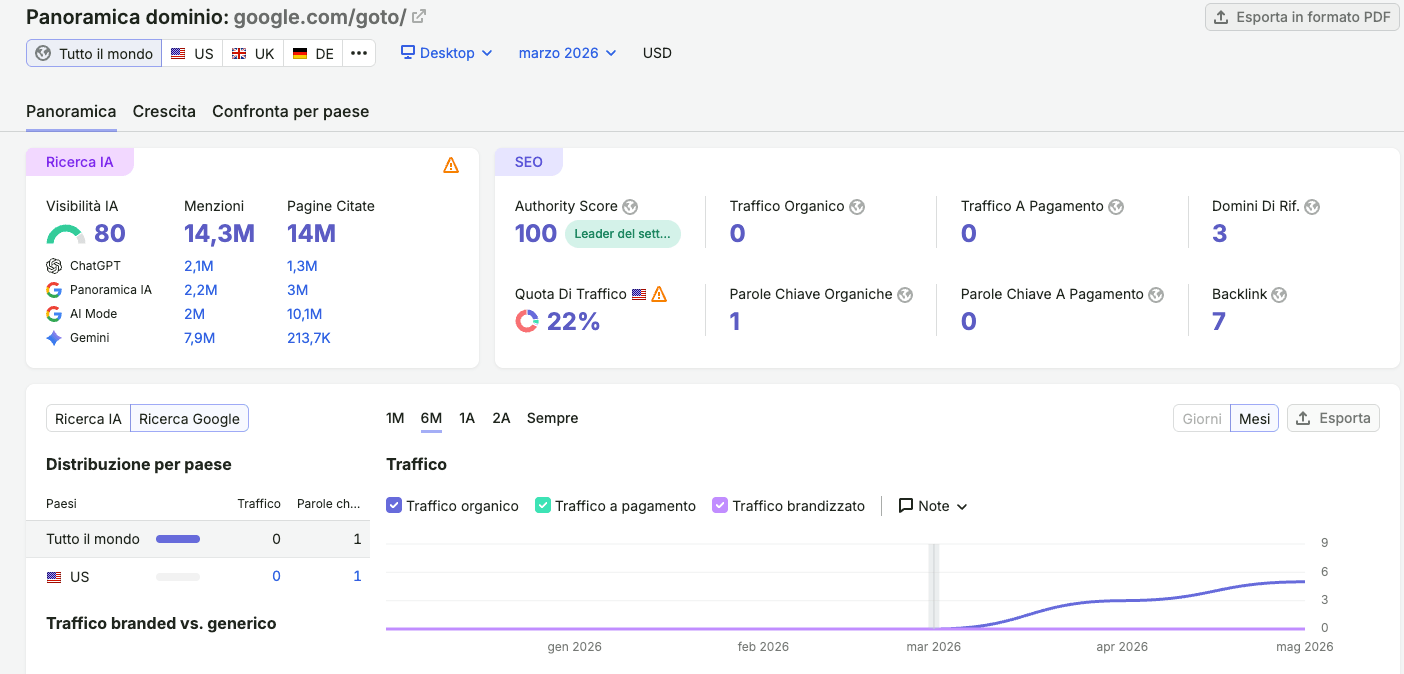Click globe icon next to Domini Di Rif.

[x=1312, y=207]
